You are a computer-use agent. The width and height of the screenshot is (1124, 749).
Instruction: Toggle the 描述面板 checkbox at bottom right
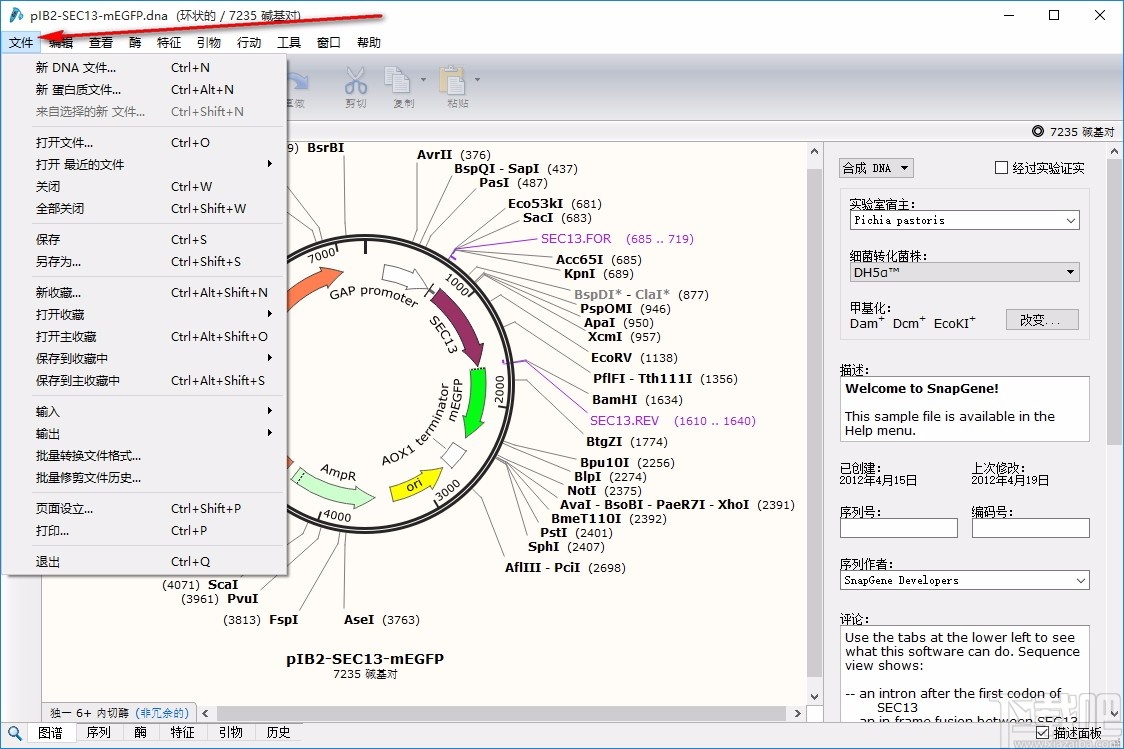pos(1043,732)
